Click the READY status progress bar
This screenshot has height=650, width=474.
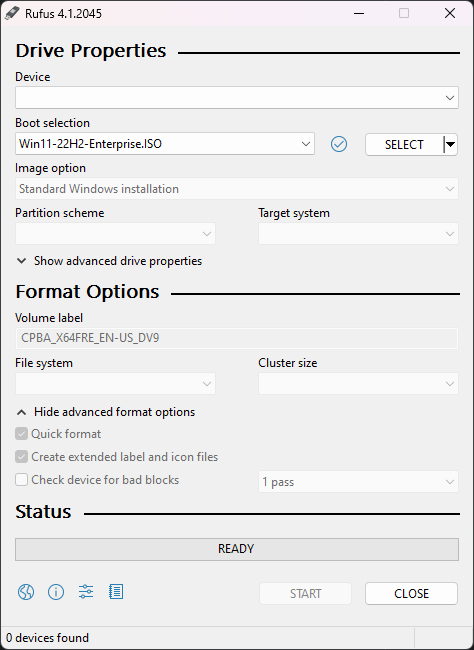[x=237, y=549]
